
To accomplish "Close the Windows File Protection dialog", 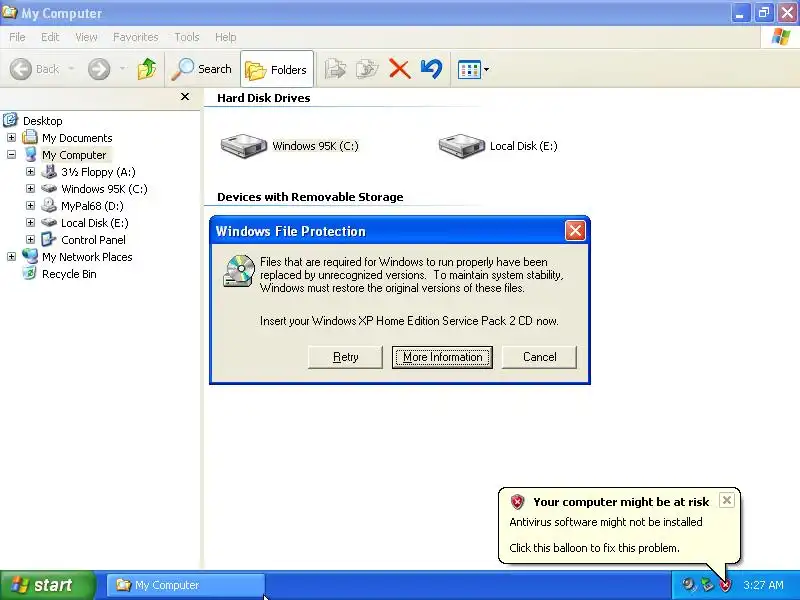I will pos(575,231).
